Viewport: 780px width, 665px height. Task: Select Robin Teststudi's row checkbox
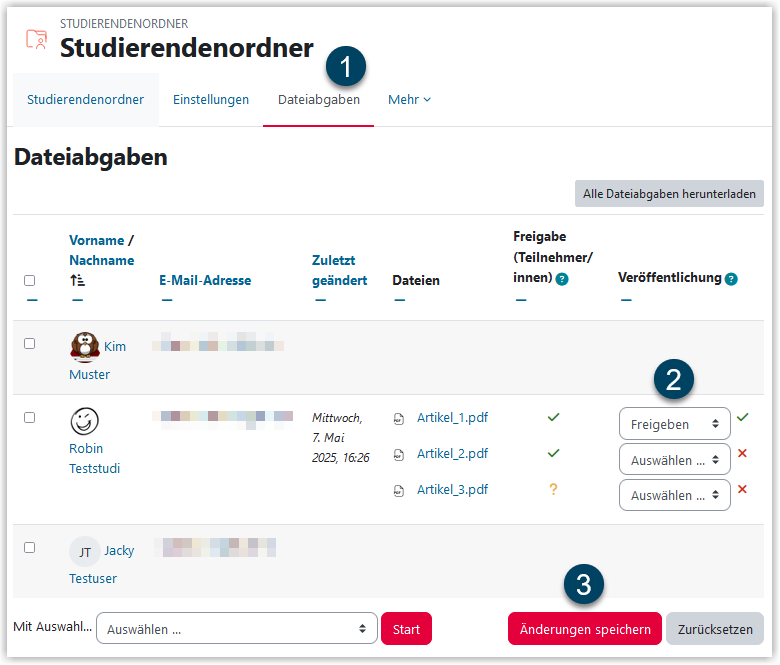[x=30, y=417]
